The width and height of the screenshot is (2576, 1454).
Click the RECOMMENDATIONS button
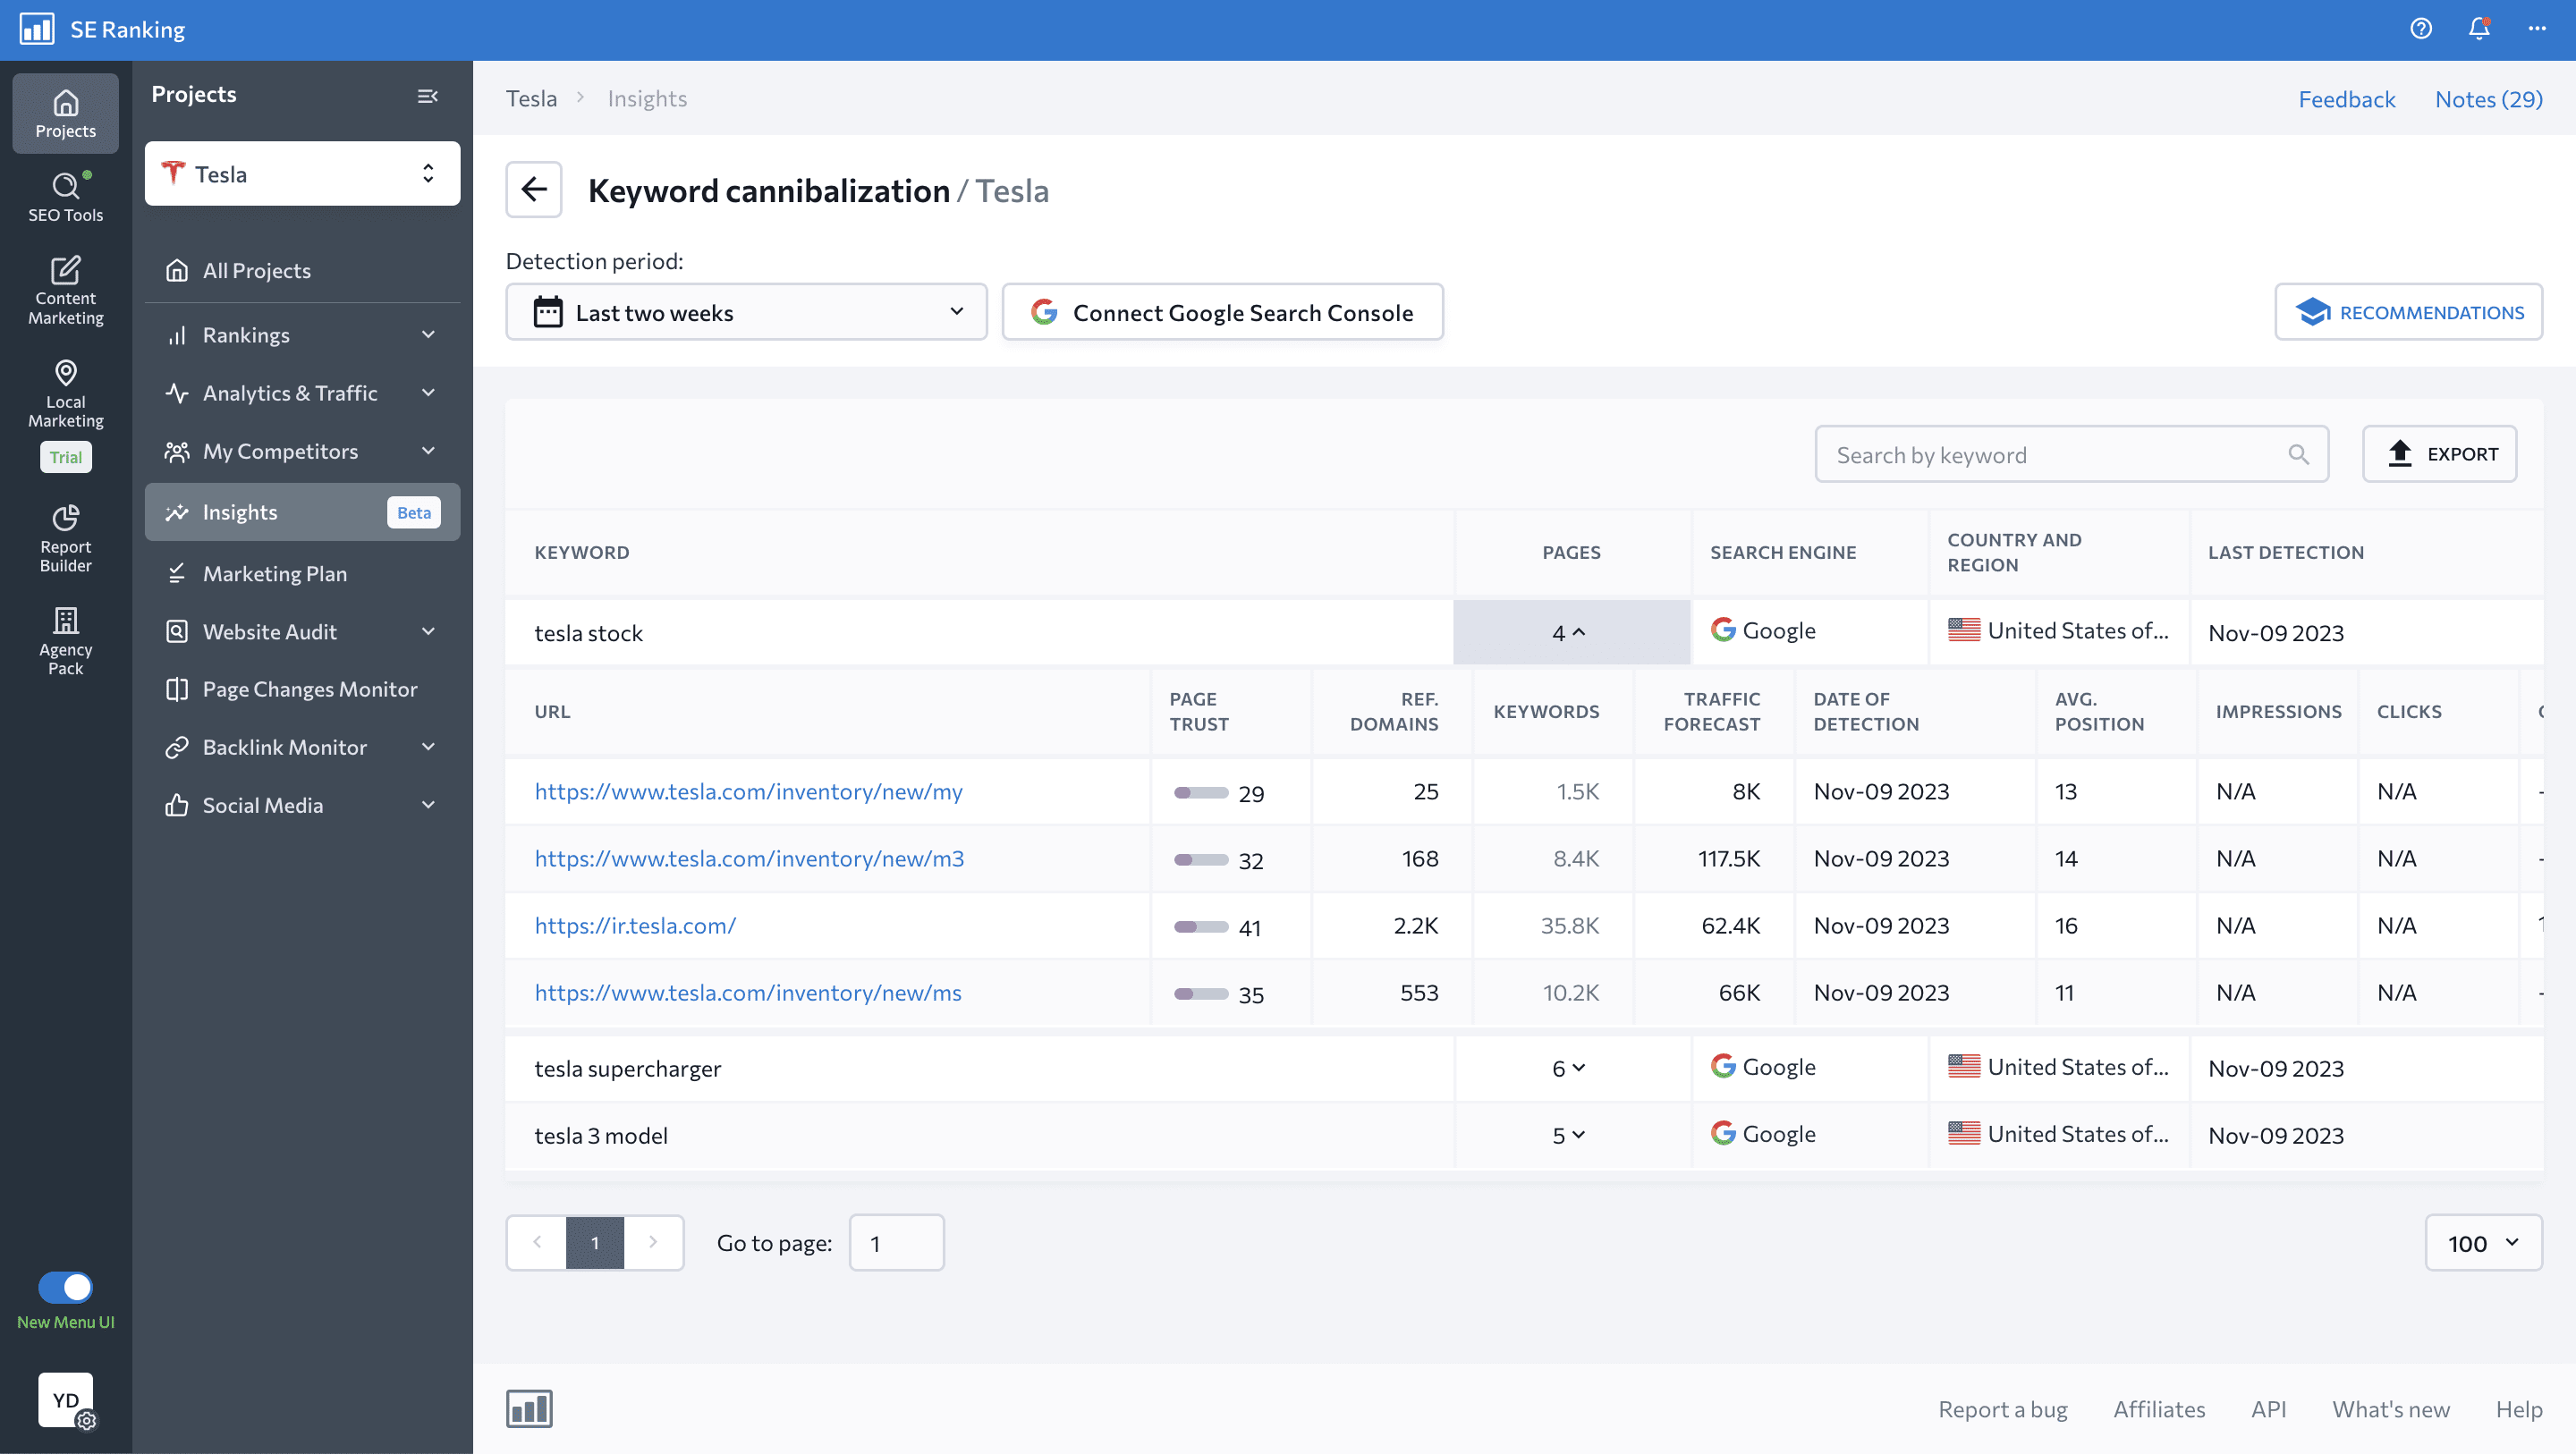2408,312
